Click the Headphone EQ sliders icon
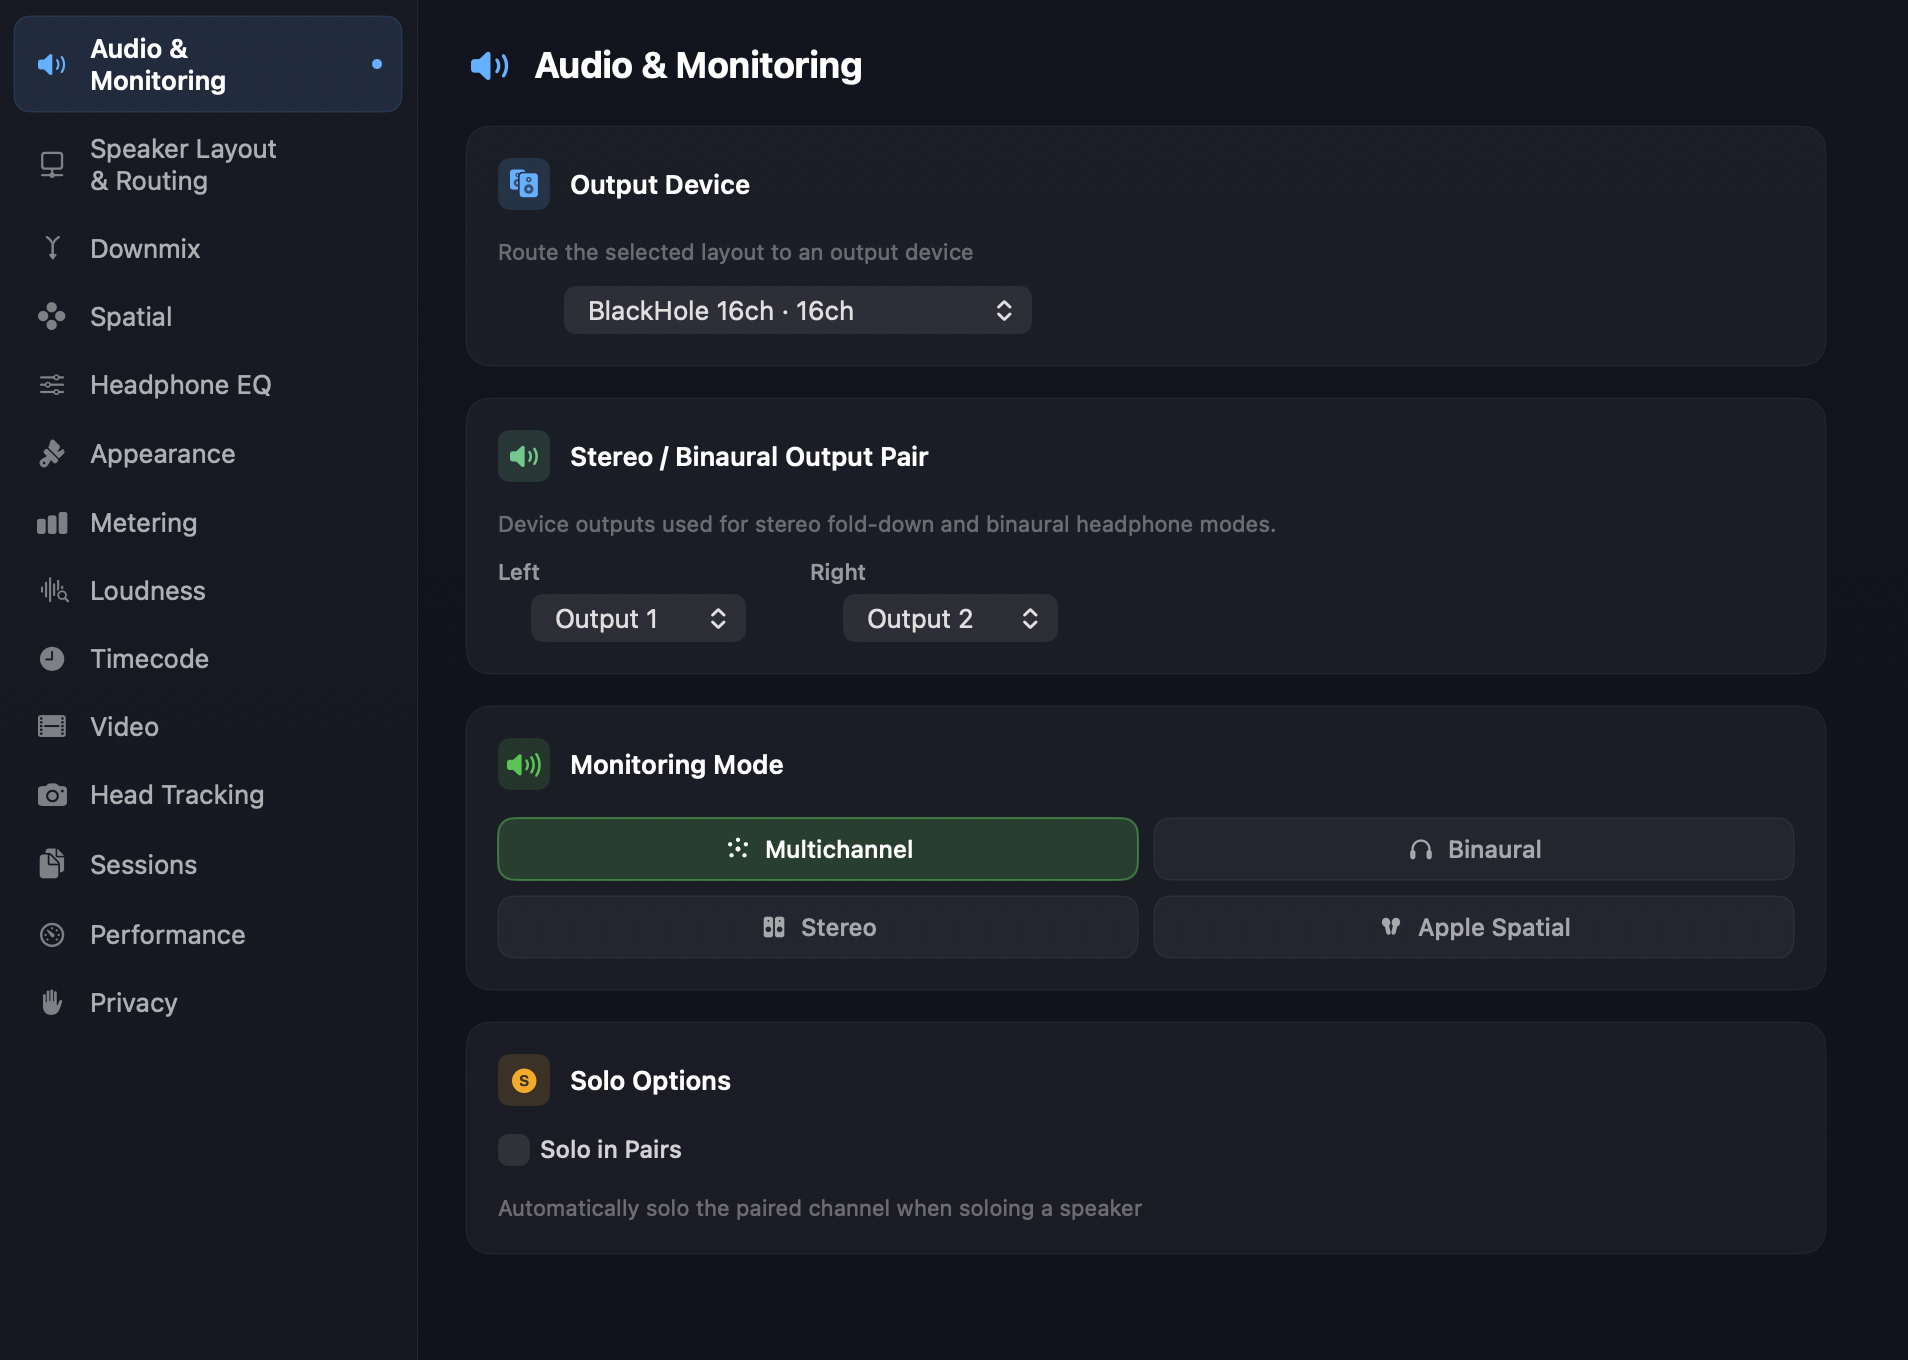 click(x=52, y=385)
